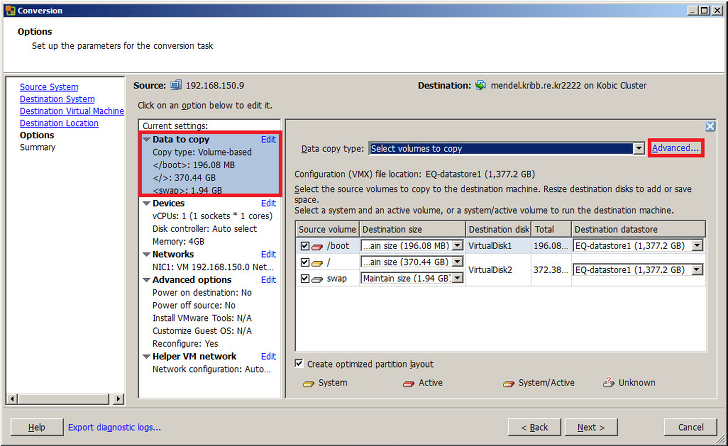Click the sidebar horizontal scrollbar thumb
The height and width of the screenshot is (446, 728).
click(x=64, y=399)
